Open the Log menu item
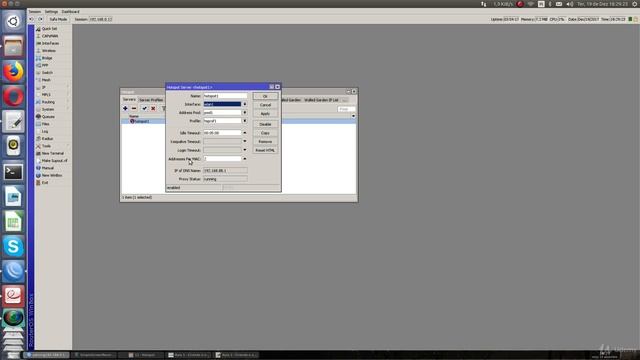Screen dimensions: 640x360 click(x=44, y=131)
